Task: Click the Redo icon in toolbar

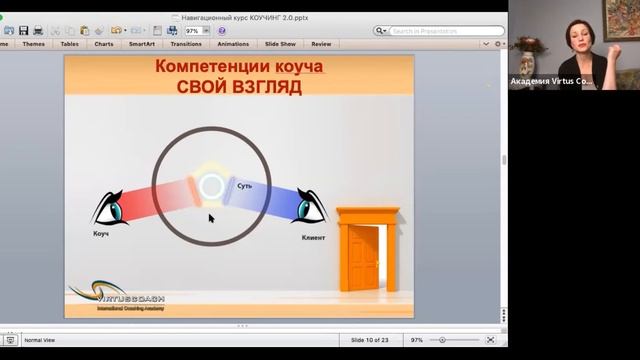Action: coord(136,31)
